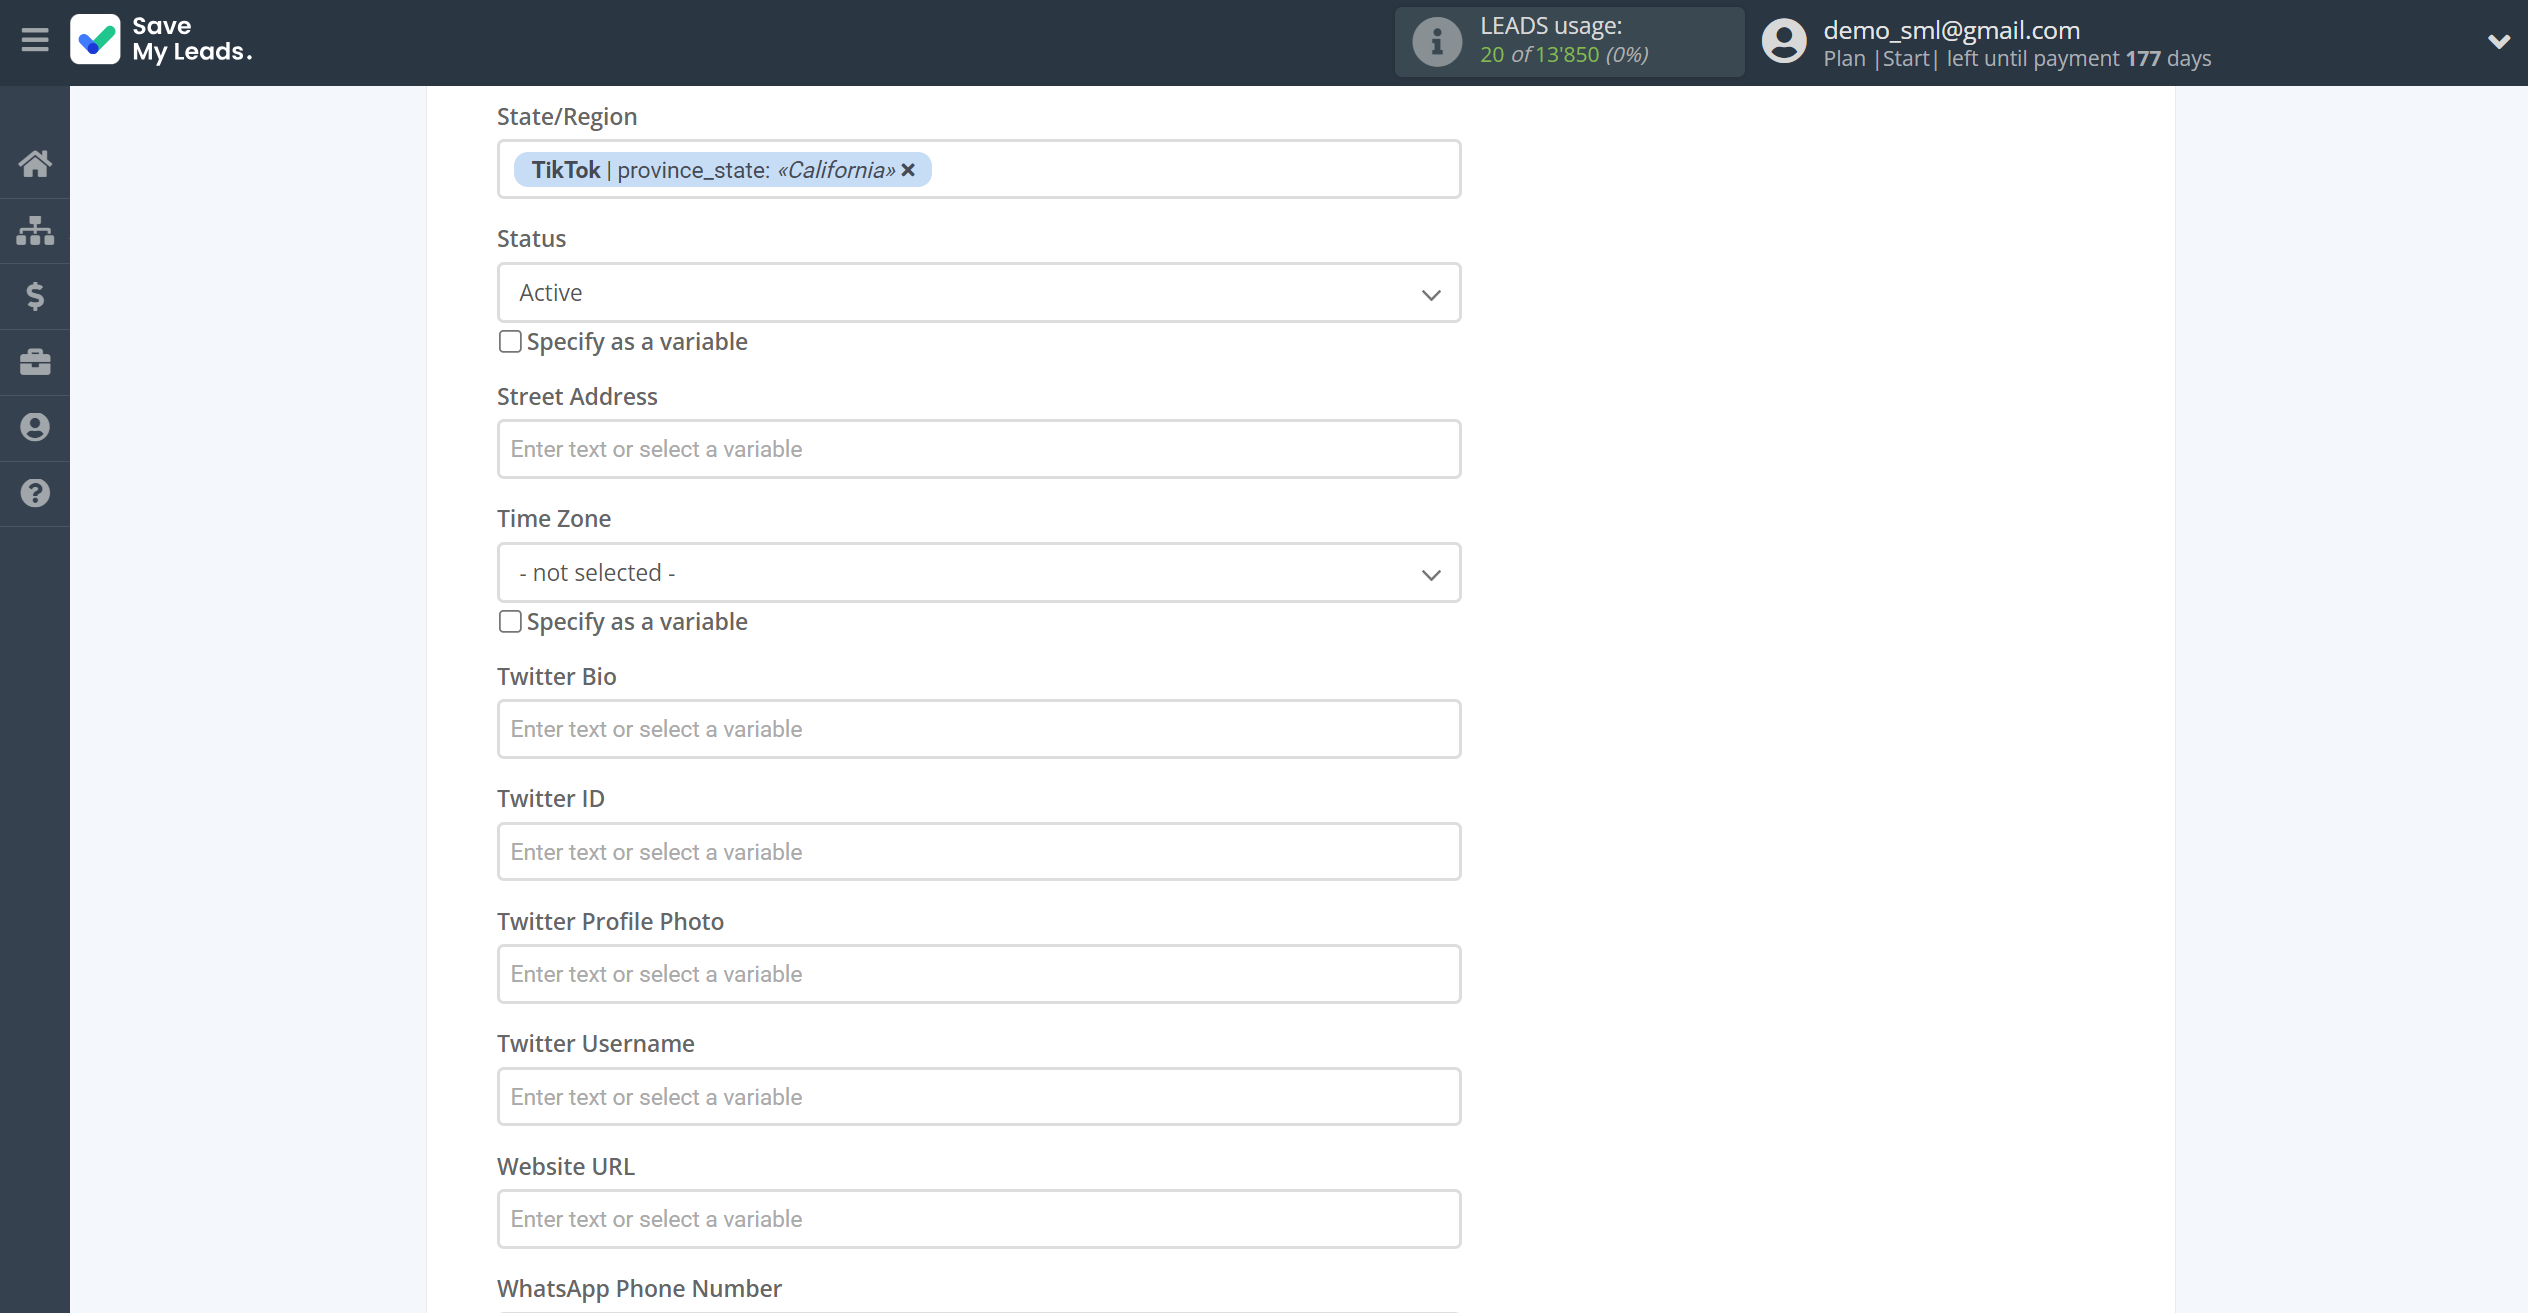2528x1313 pixels.
Task: Open the briefcase services icon
Action: pos(35,362)
